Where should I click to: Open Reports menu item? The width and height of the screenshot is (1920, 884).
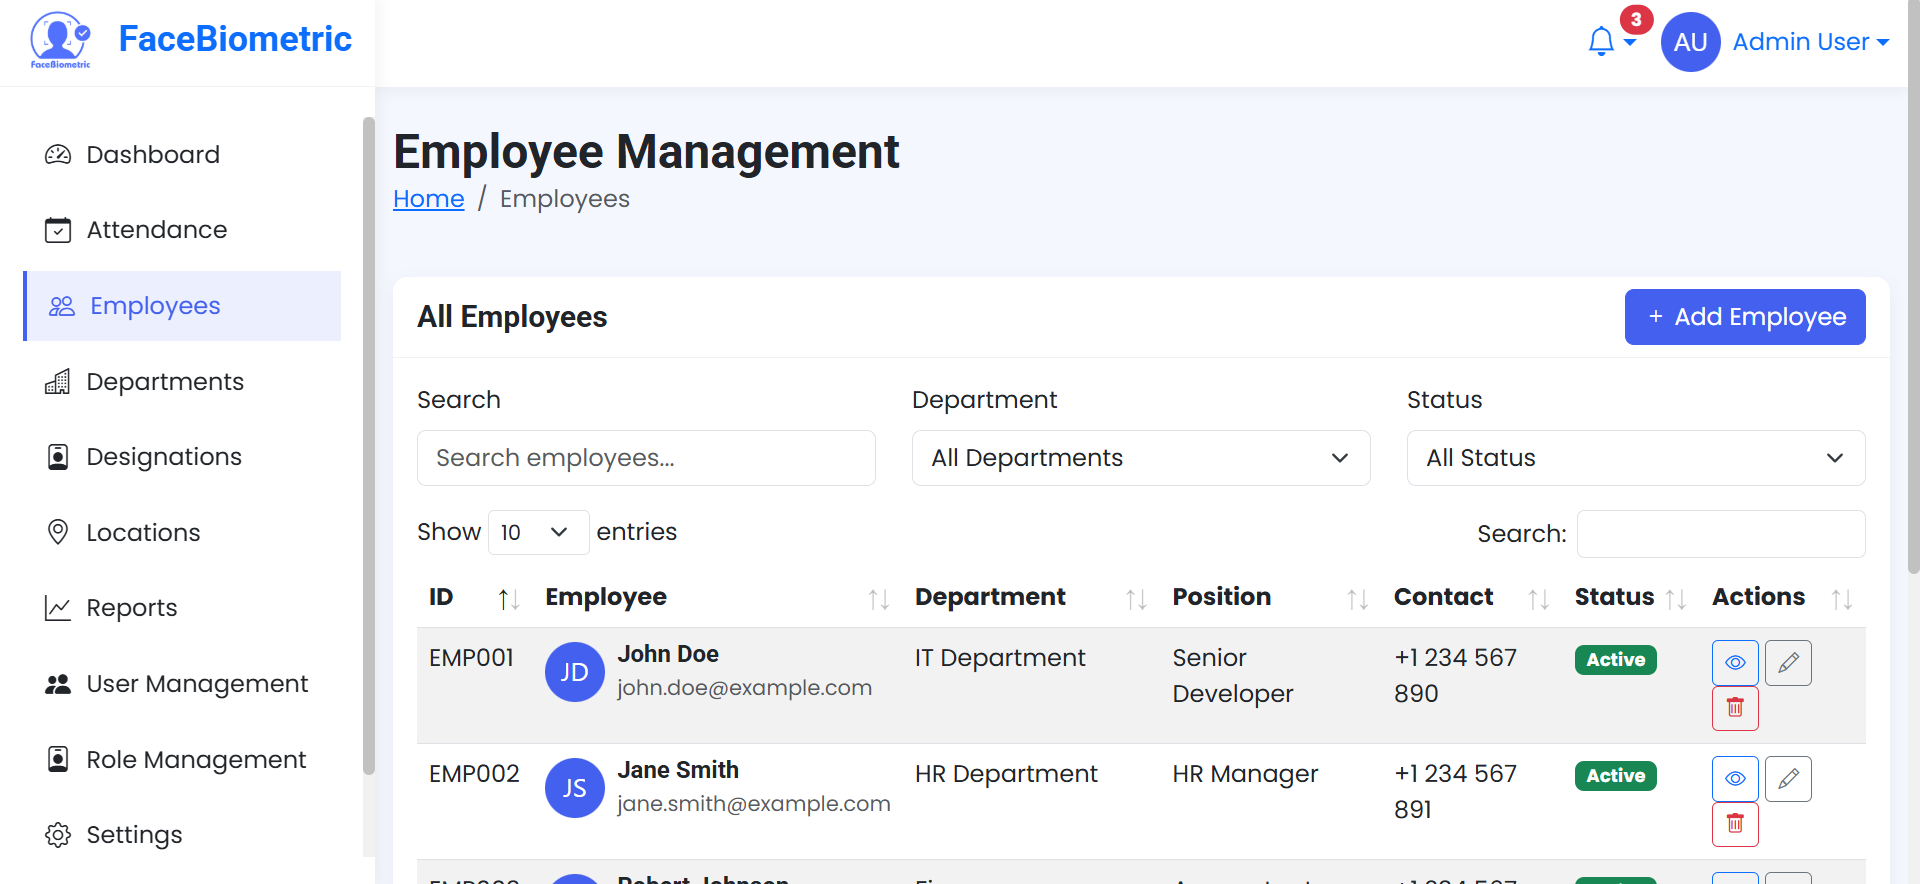coord(182,608)
